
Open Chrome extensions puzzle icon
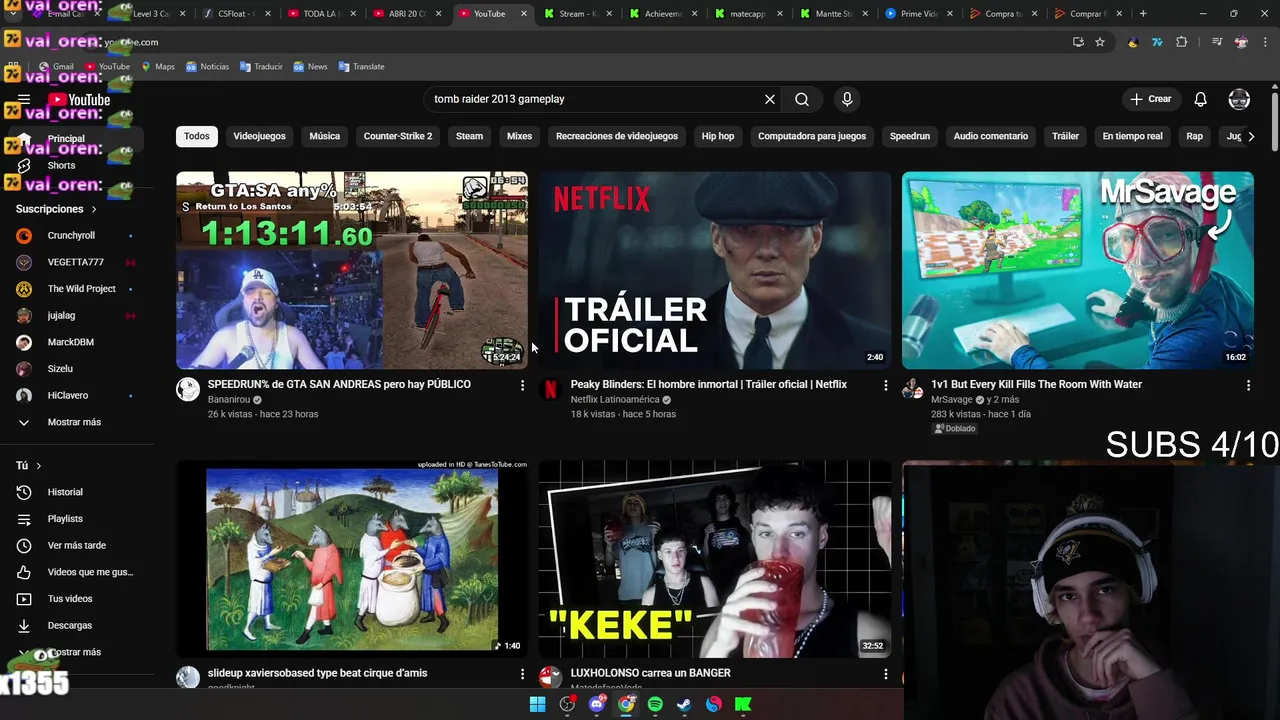[x=1182, y=42]
